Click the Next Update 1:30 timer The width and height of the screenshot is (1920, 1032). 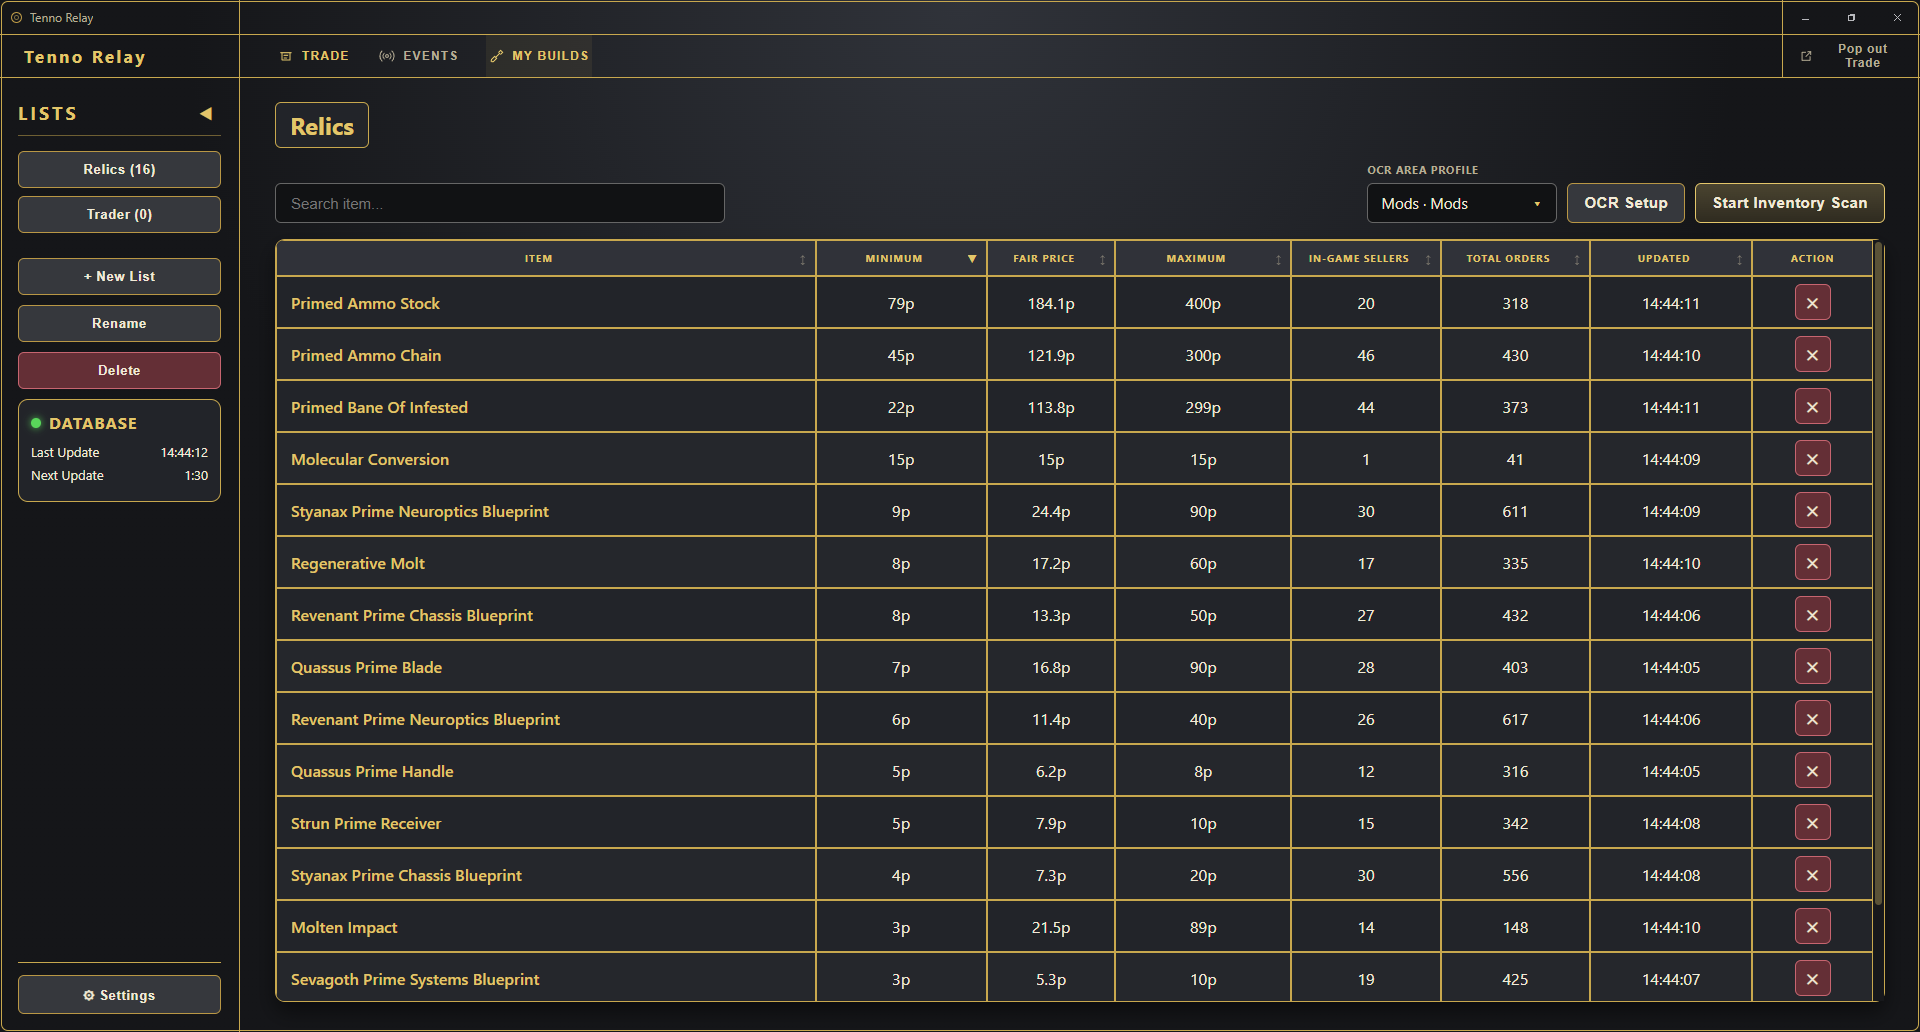pyautogui.click(x=196, y=476)
